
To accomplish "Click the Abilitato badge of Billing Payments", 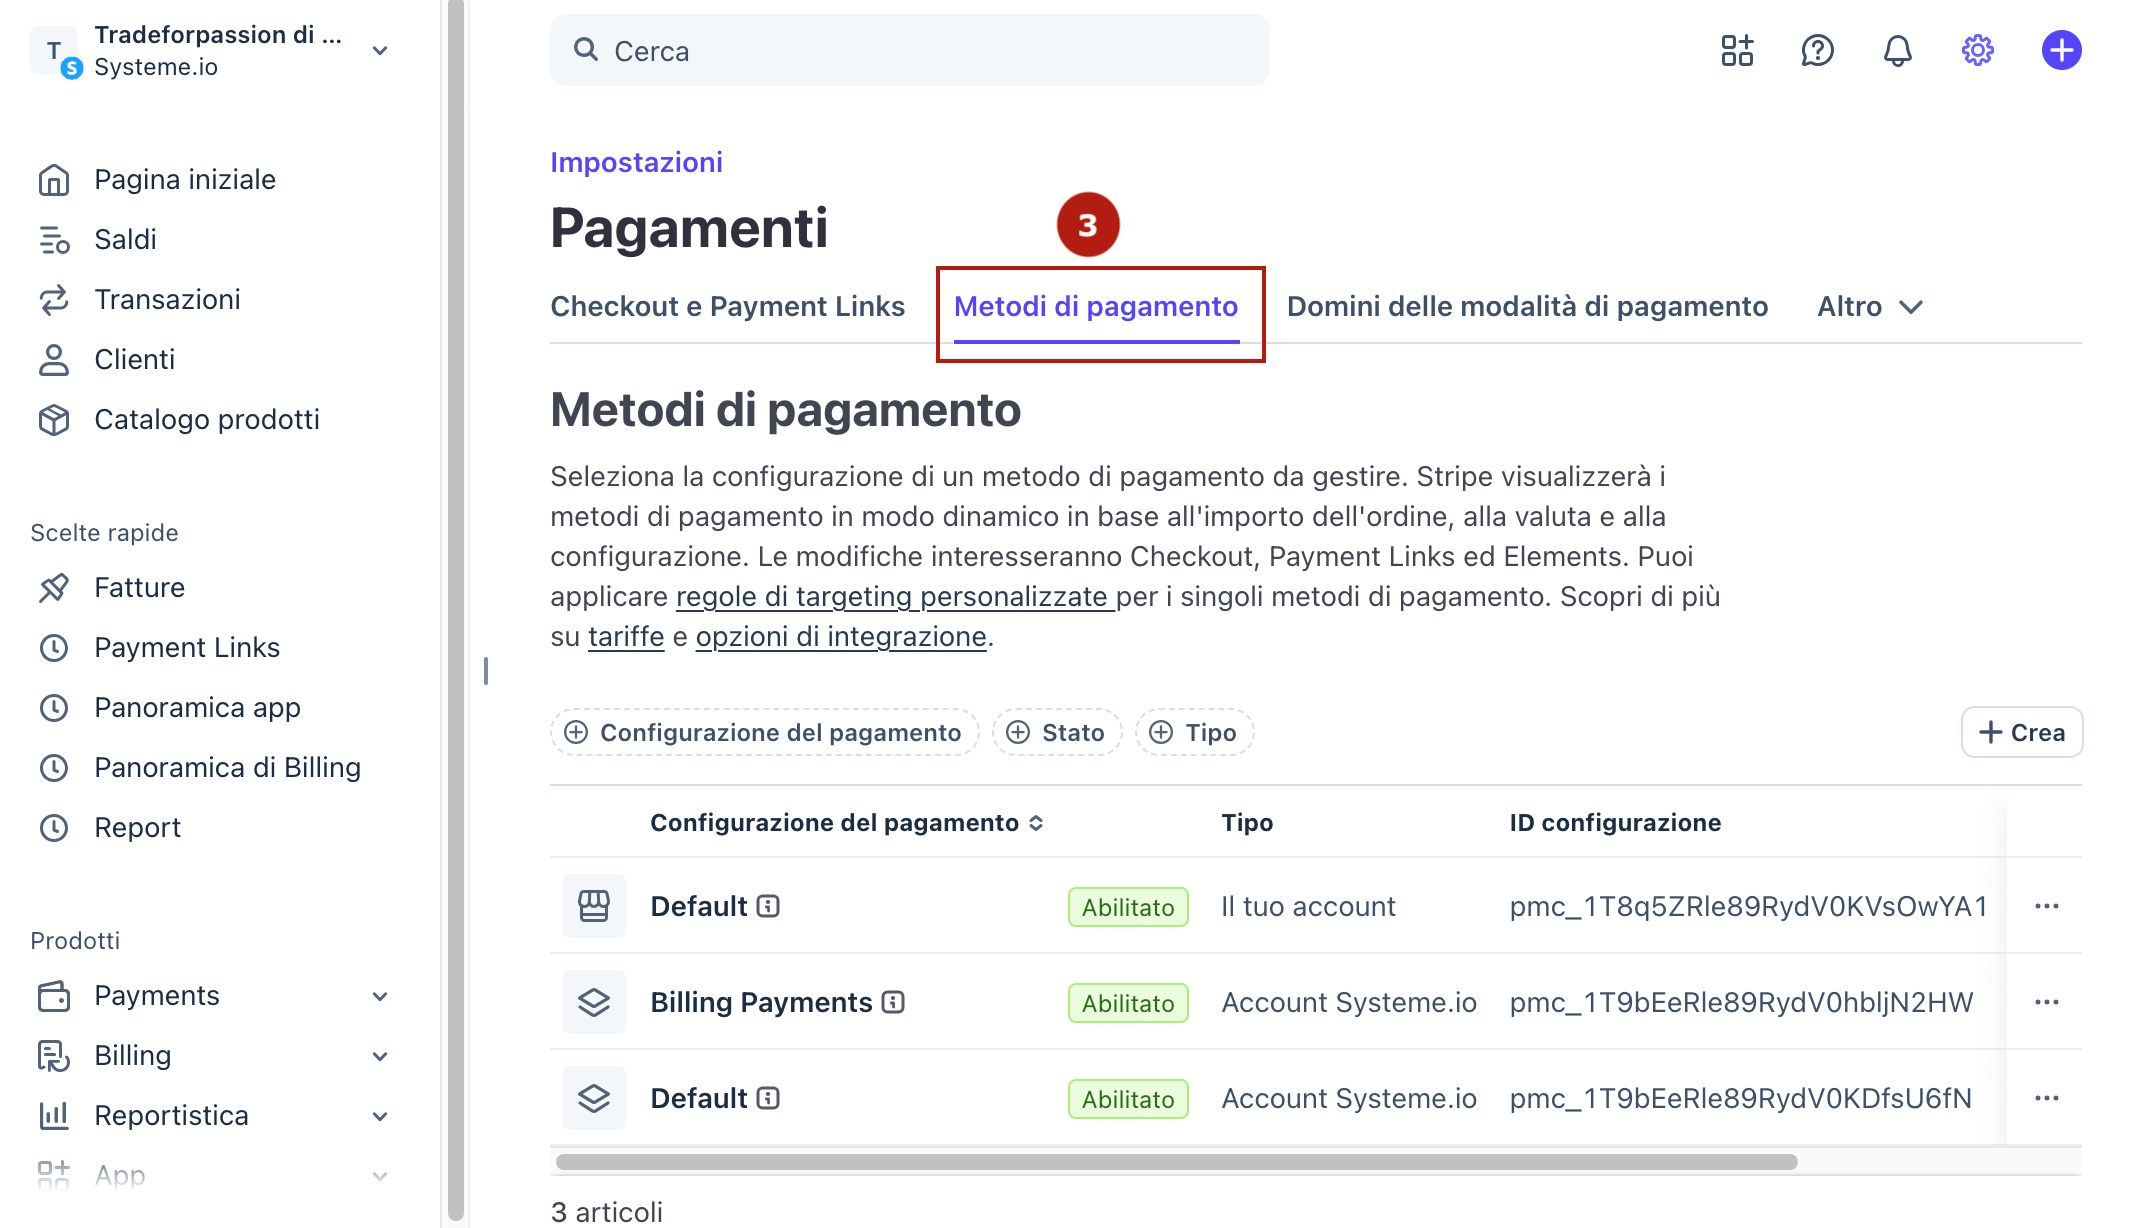I will (1128, 1003).
